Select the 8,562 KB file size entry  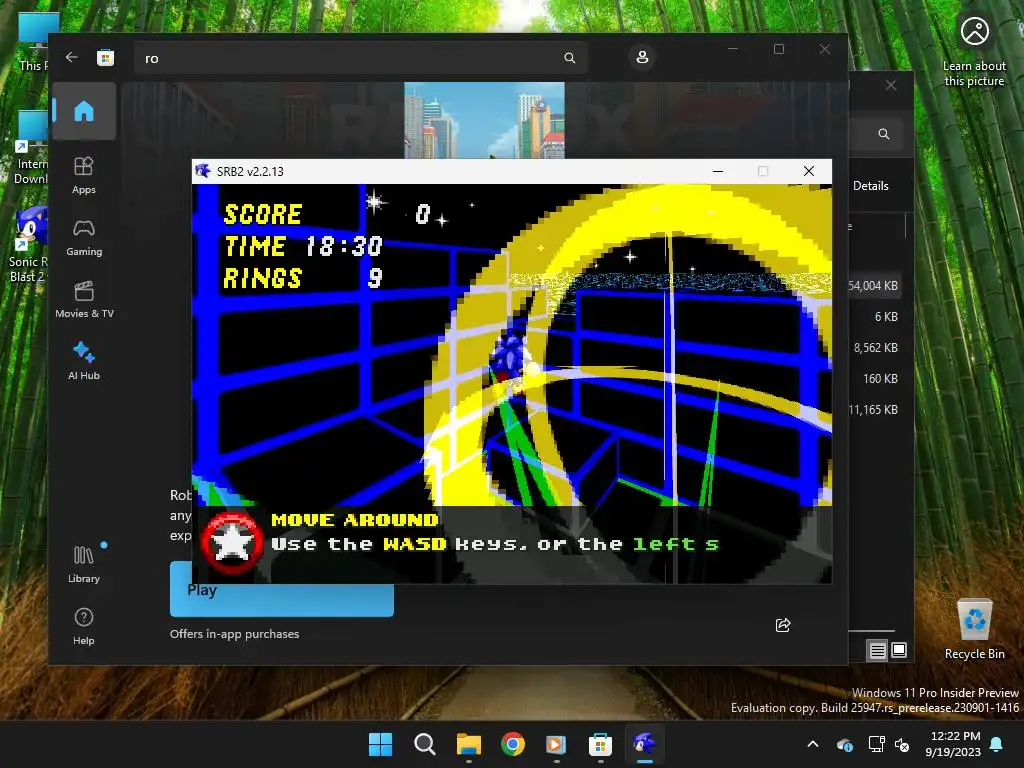tap(875, 347)
